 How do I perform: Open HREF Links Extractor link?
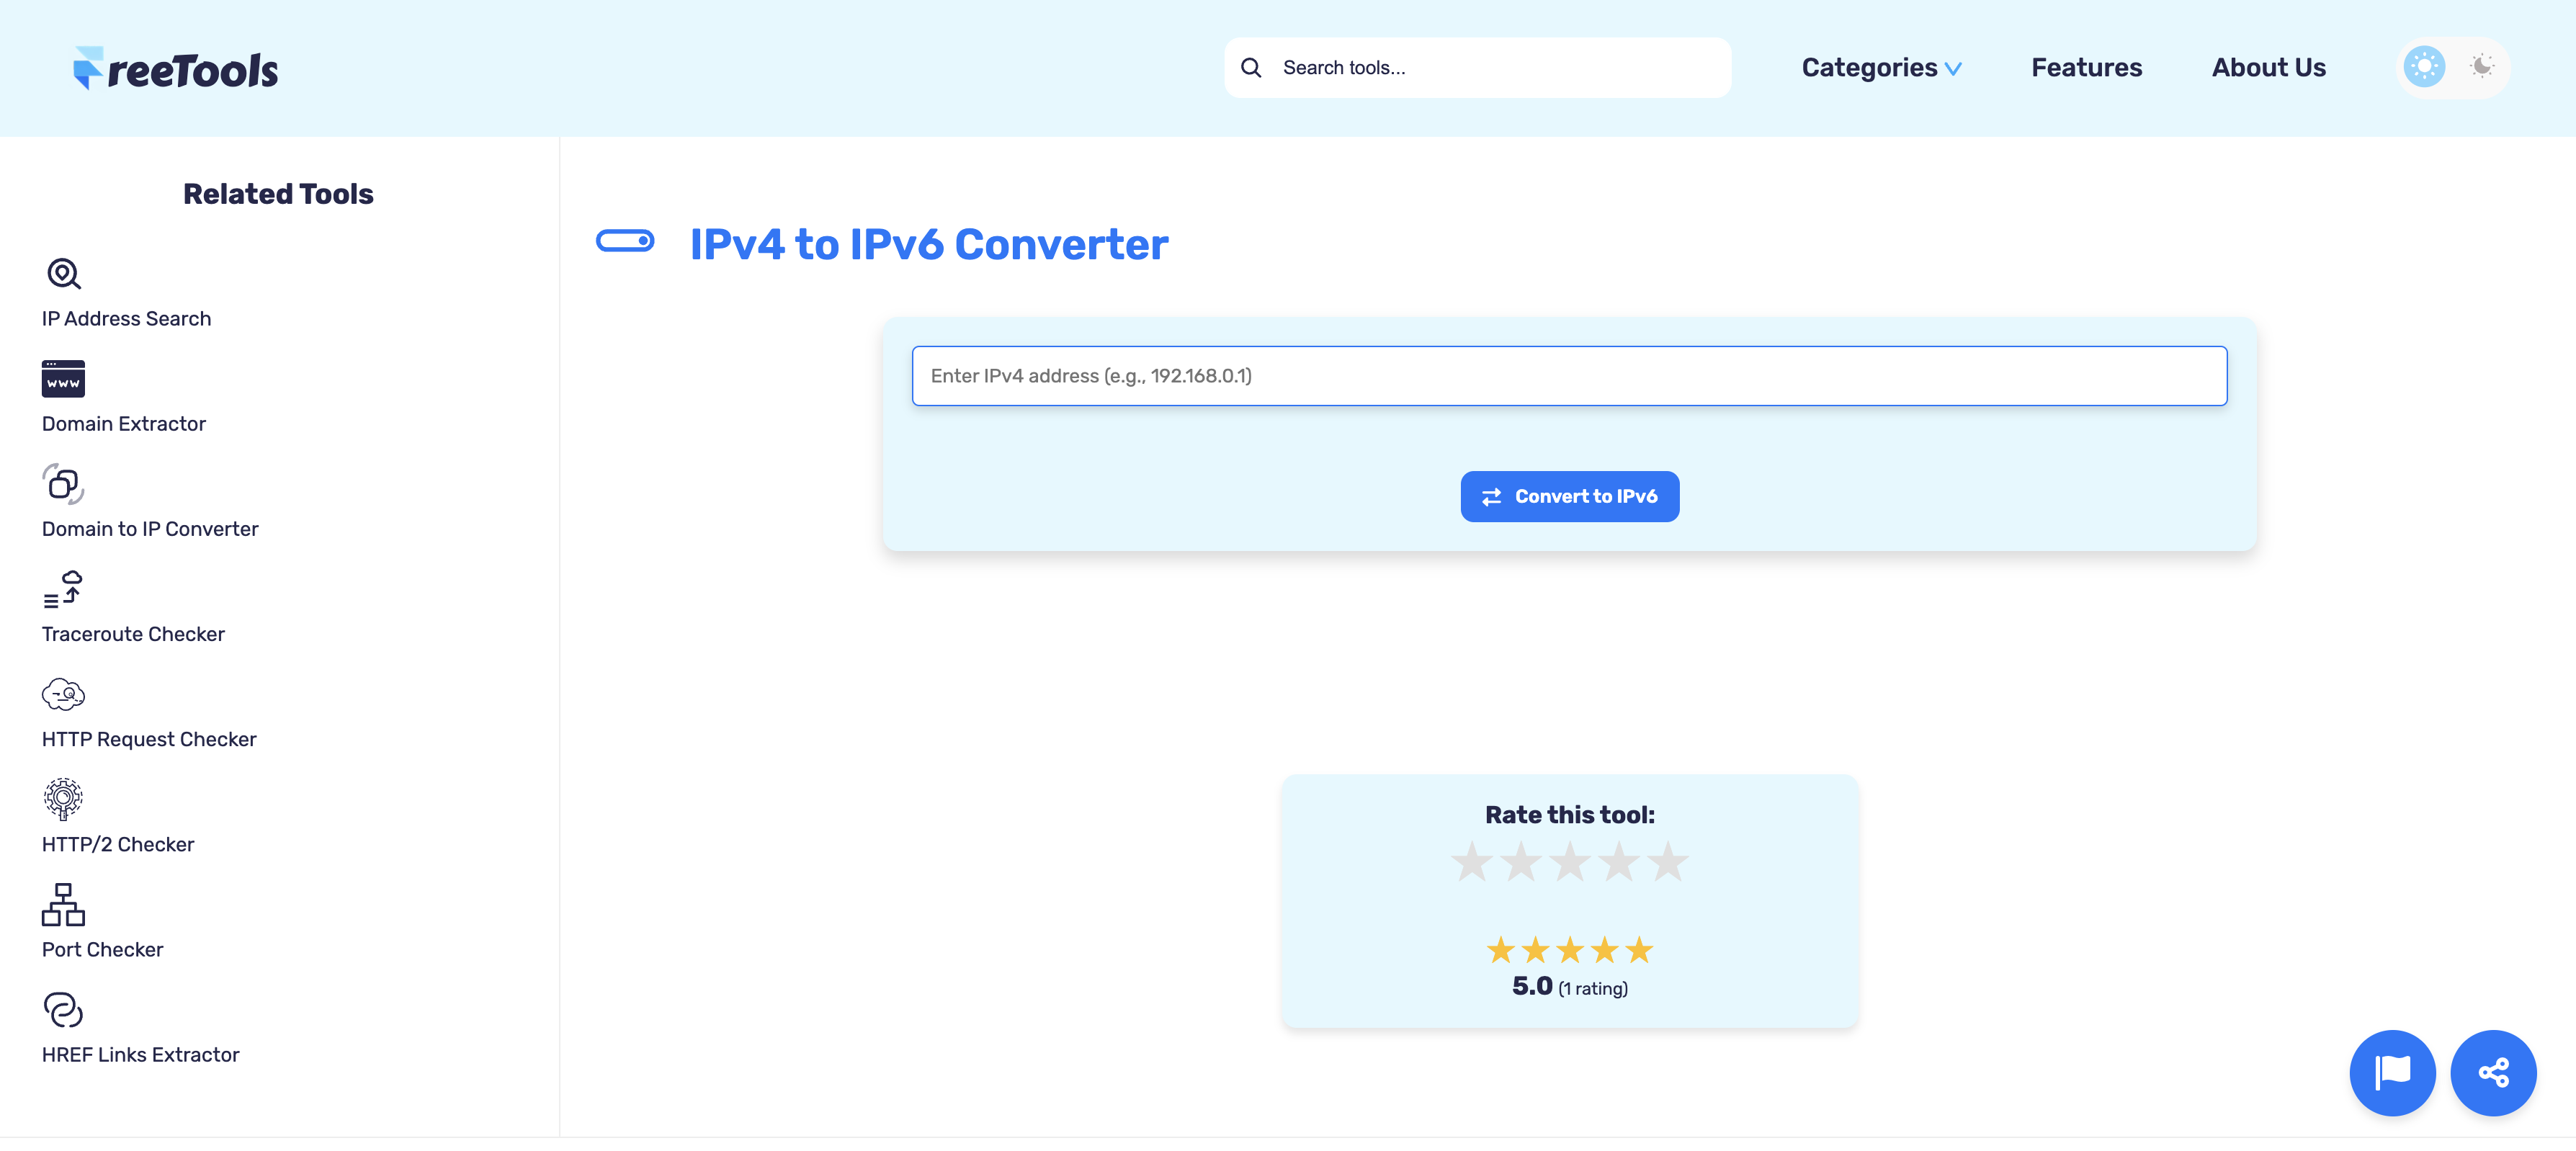click(140, 1054)
